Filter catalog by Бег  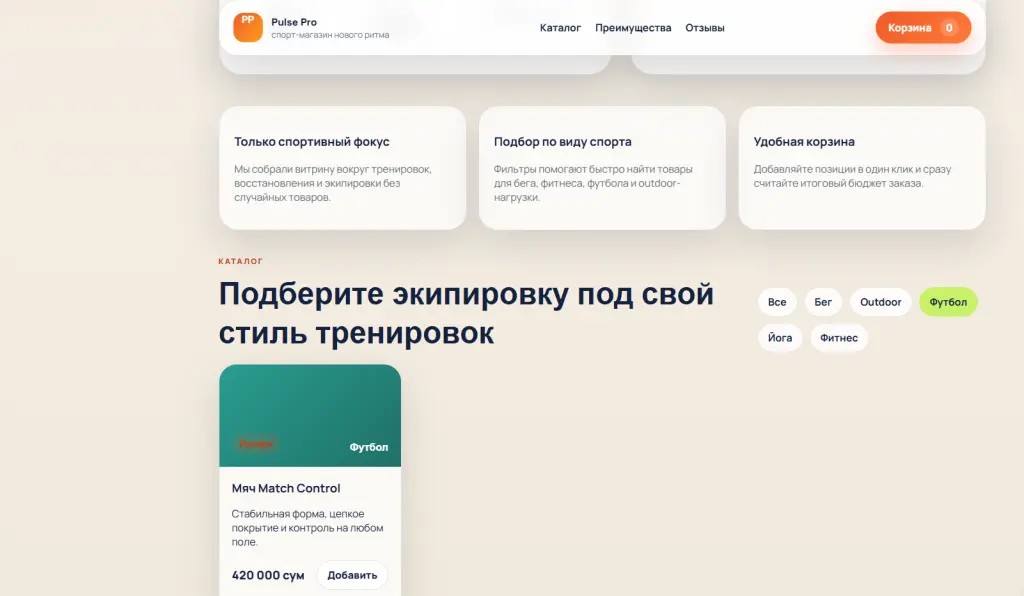tap(823, 302)
